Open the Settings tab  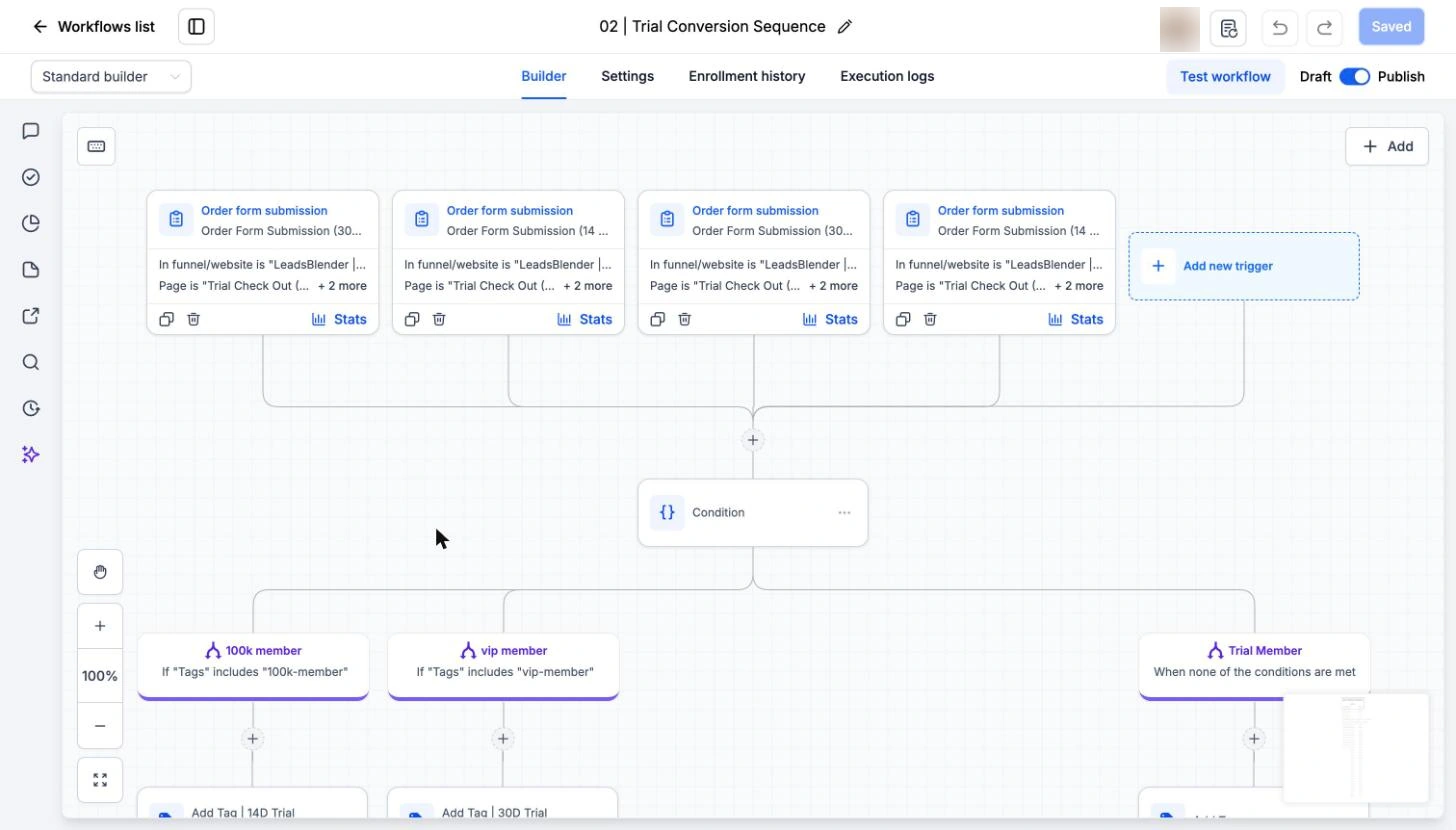coord(627,77)
